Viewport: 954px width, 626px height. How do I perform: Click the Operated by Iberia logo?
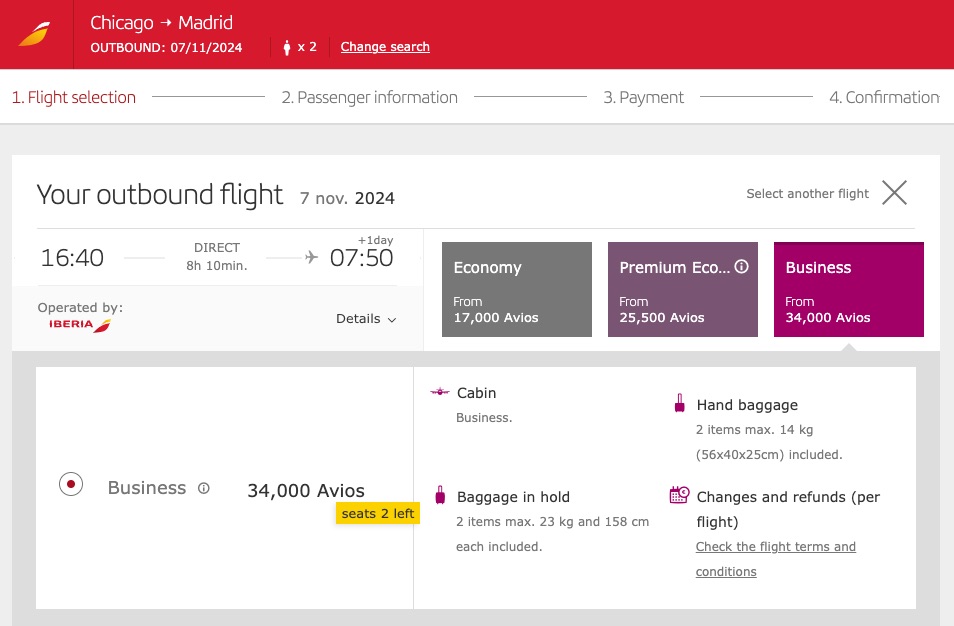78,324
